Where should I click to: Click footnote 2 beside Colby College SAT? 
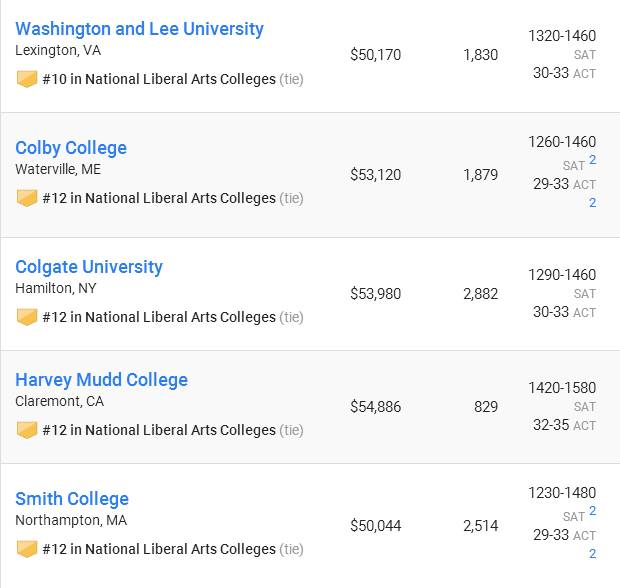592,160
